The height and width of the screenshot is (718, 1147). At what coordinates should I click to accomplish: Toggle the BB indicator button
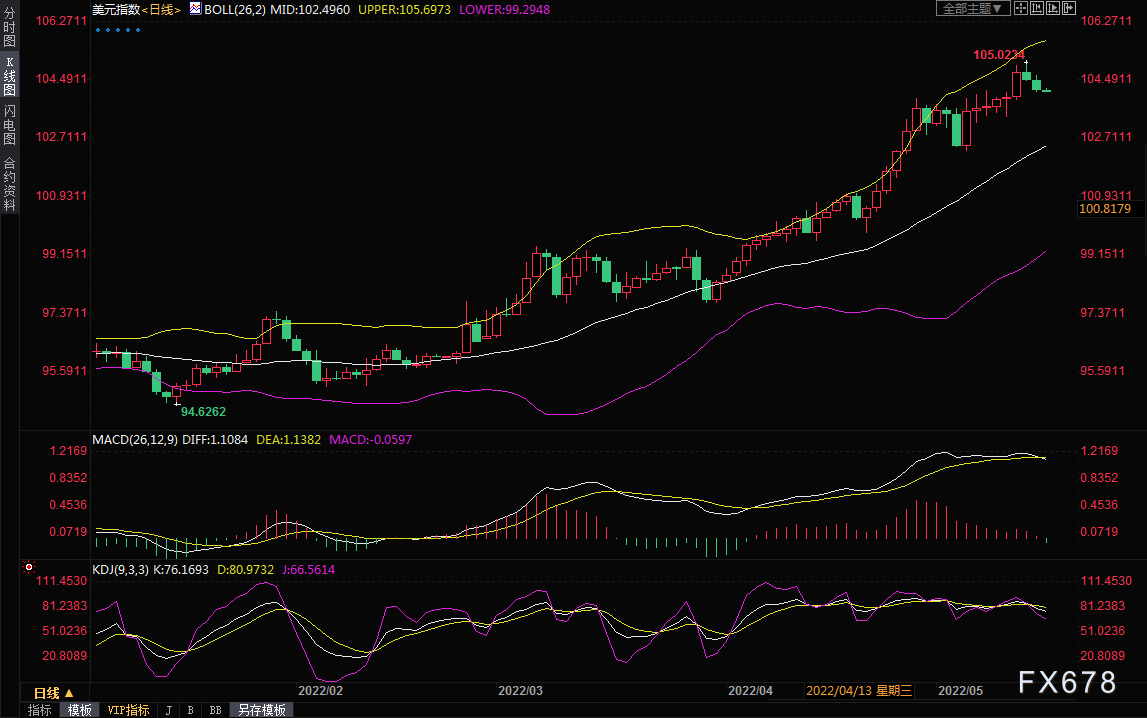(x=214, y=710)
